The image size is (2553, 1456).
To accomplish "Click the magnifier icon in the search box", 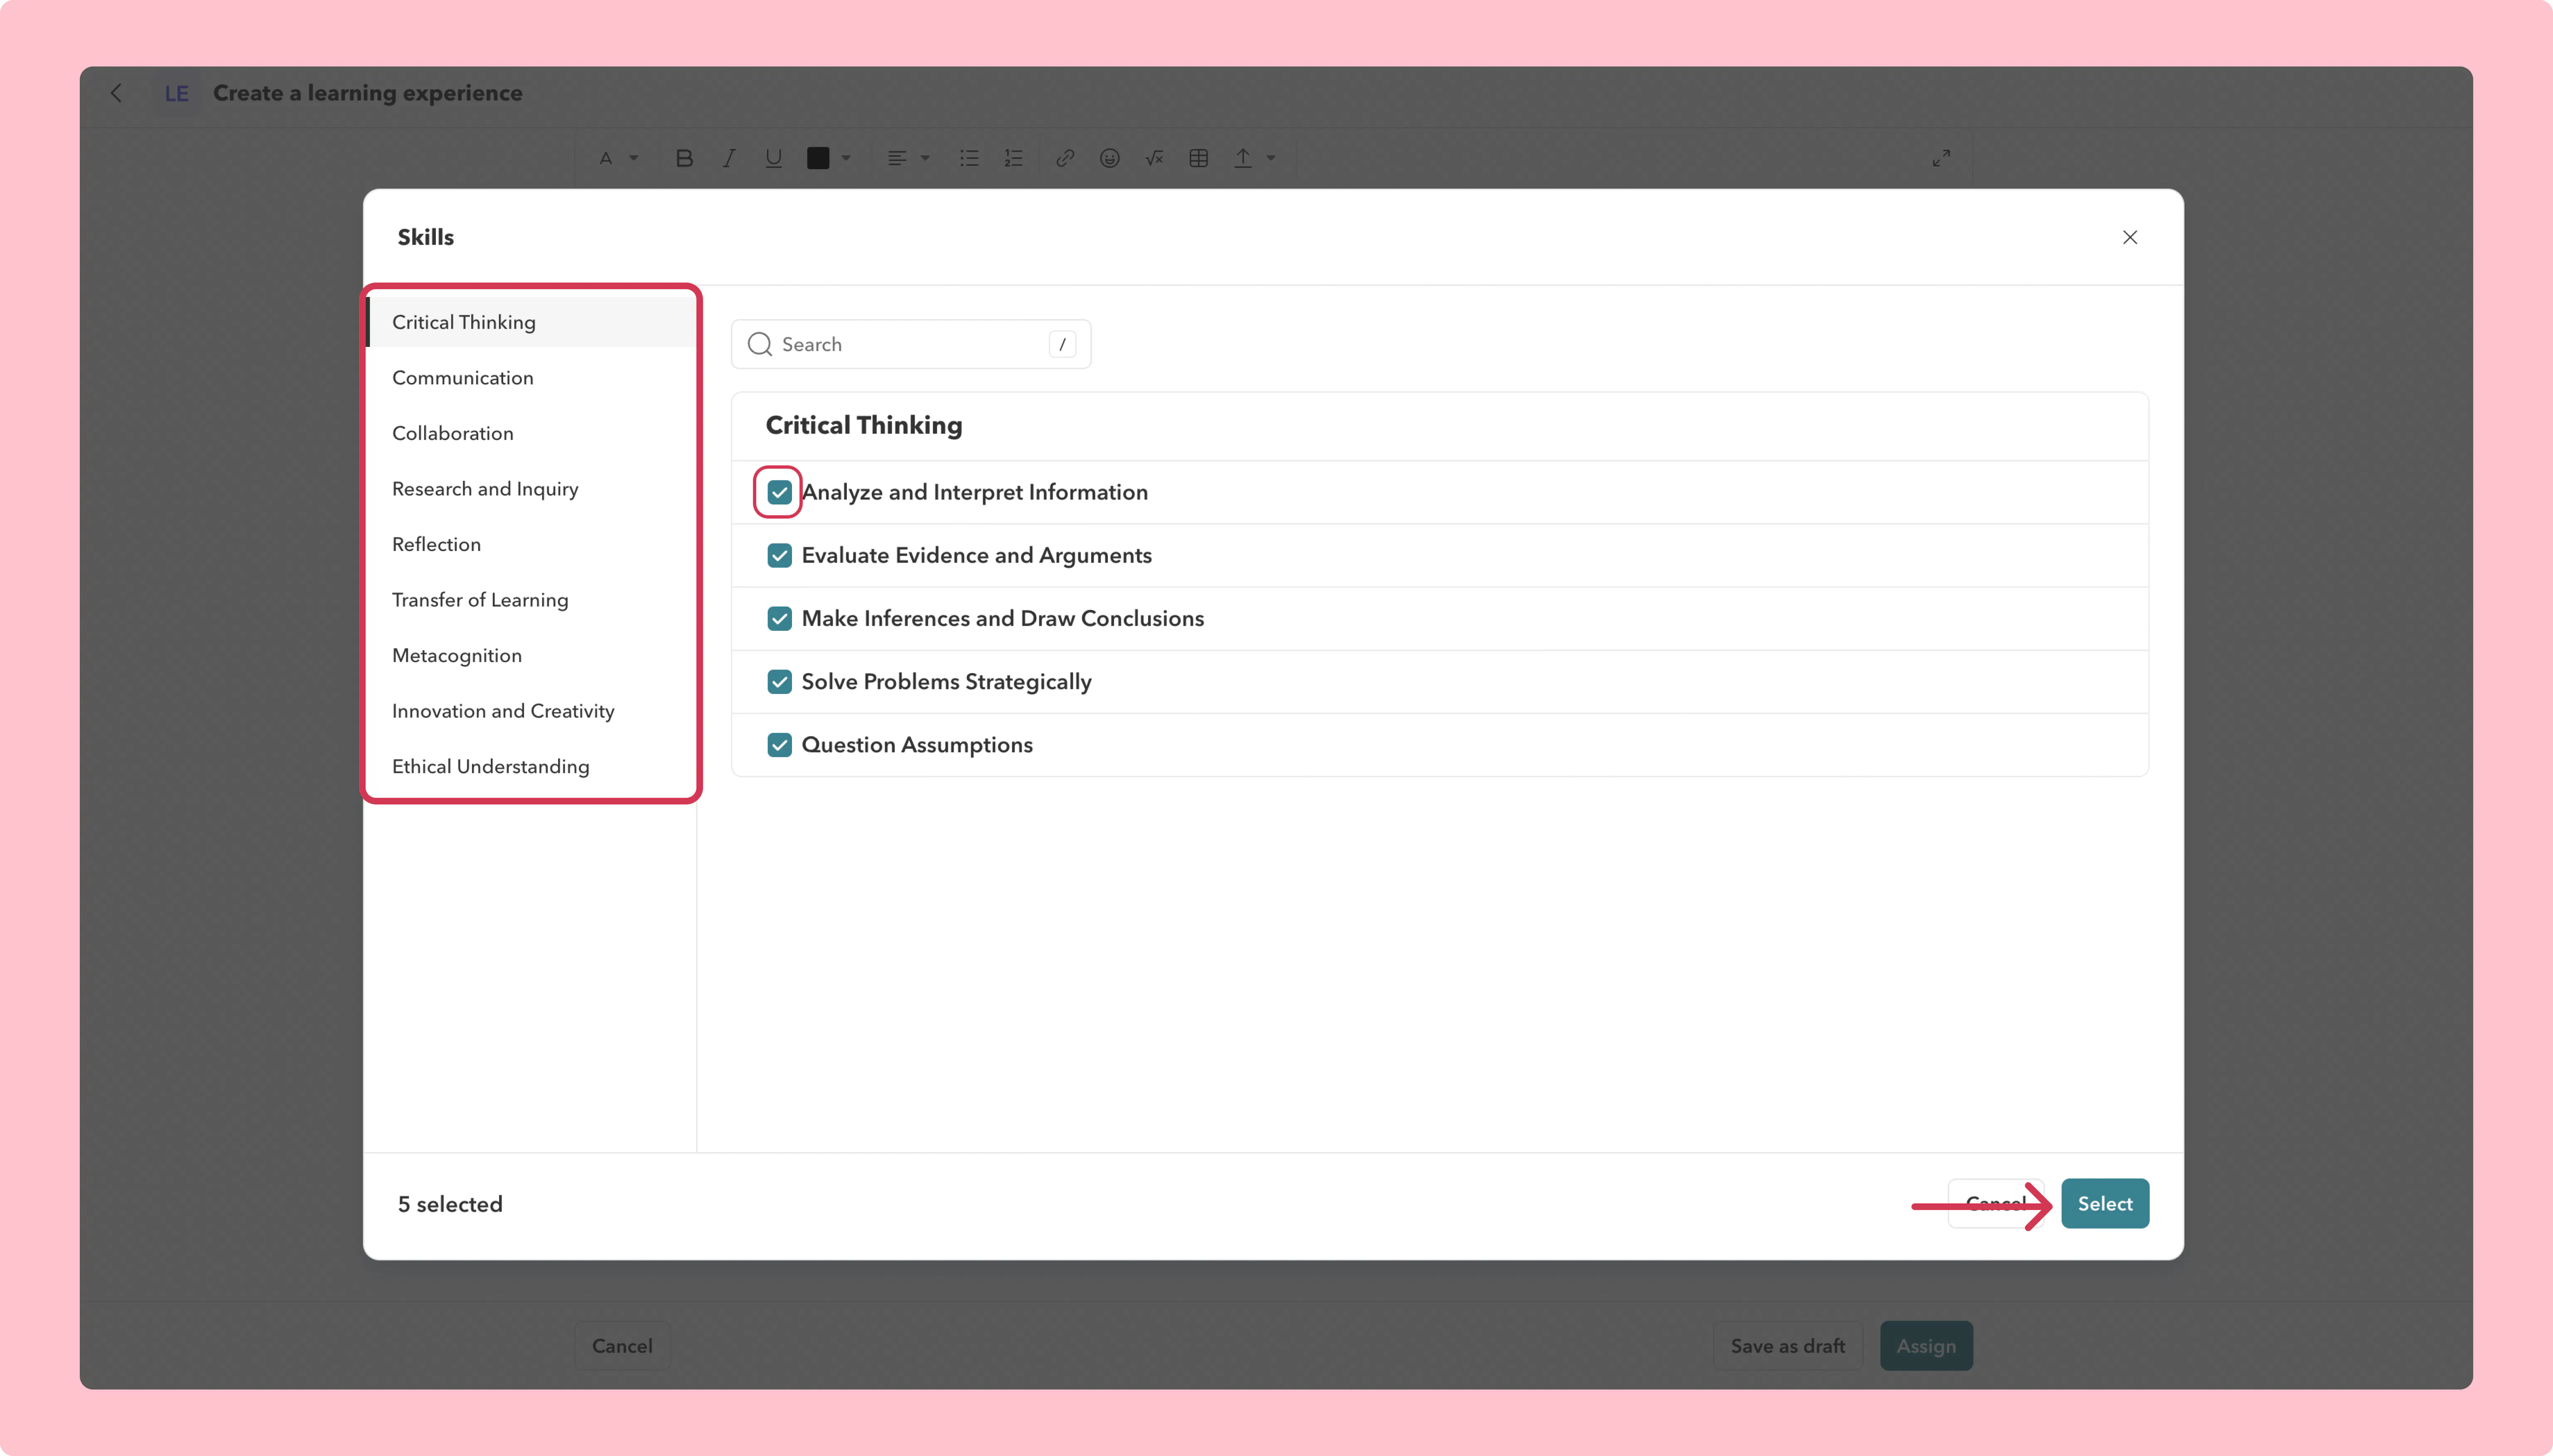I will pos(760,344).
